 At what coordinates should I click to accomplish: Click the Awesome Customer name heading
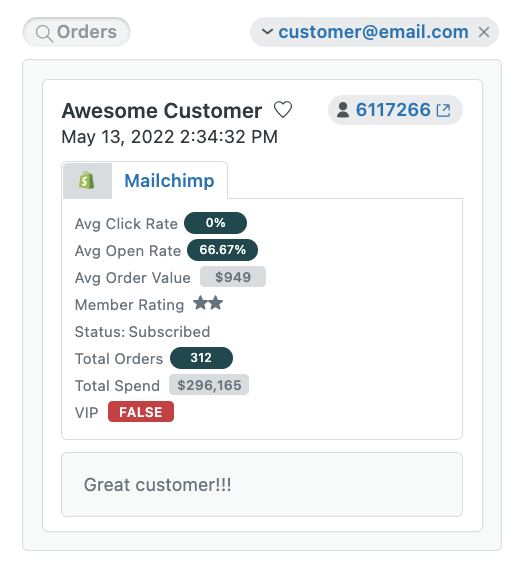pos(162,110)
